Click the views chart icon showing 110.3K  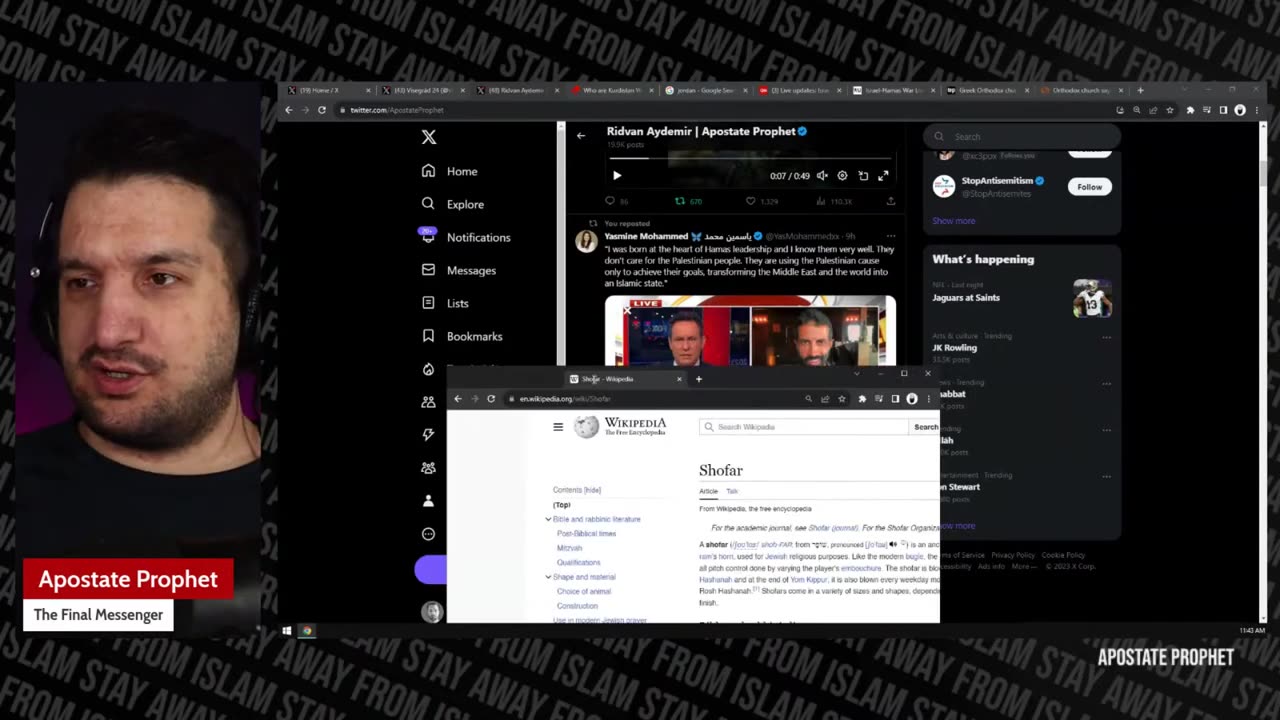click(x=820, y=201)
